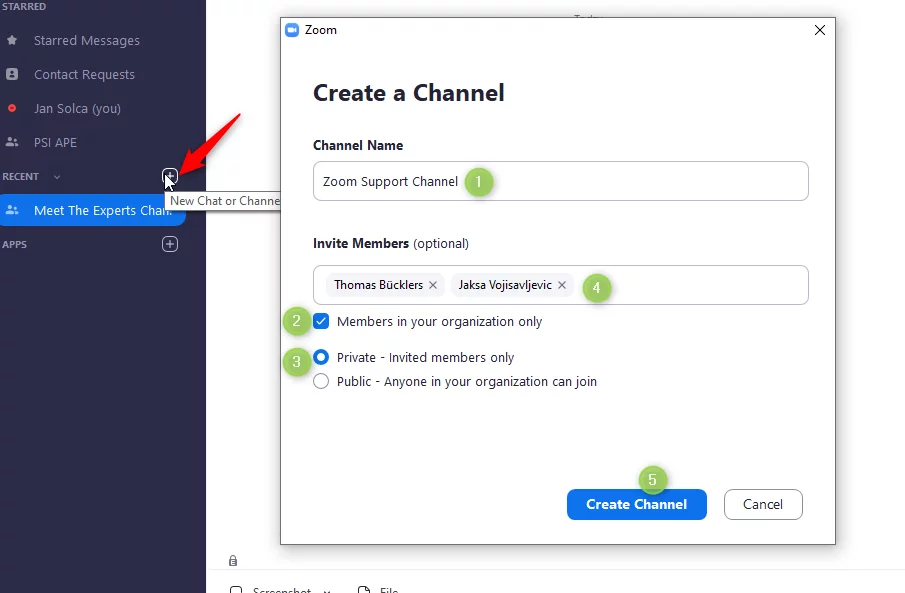Click inside the Invite Members field
Screen dimensions: 905x593
tap(700, 285)
